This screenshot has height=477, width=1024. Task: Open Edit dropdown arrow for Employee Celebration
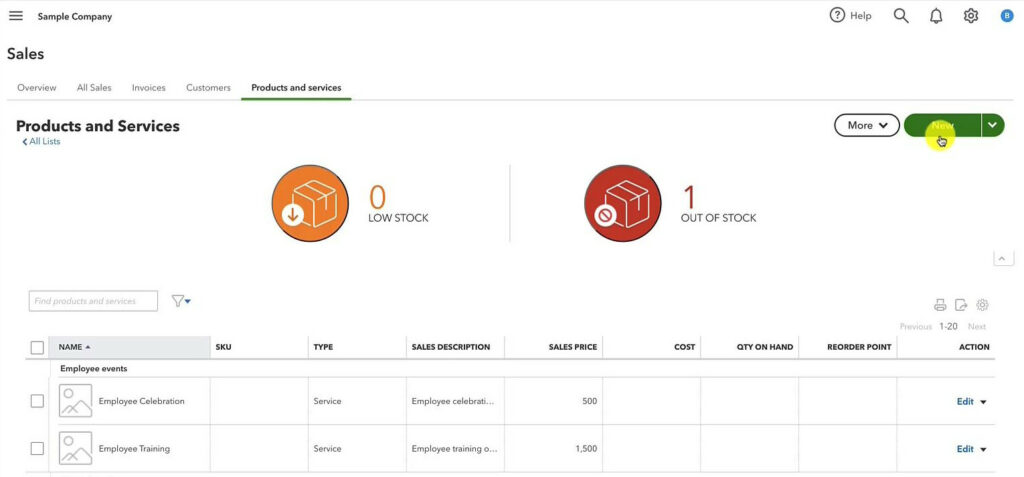coord(984,402)
